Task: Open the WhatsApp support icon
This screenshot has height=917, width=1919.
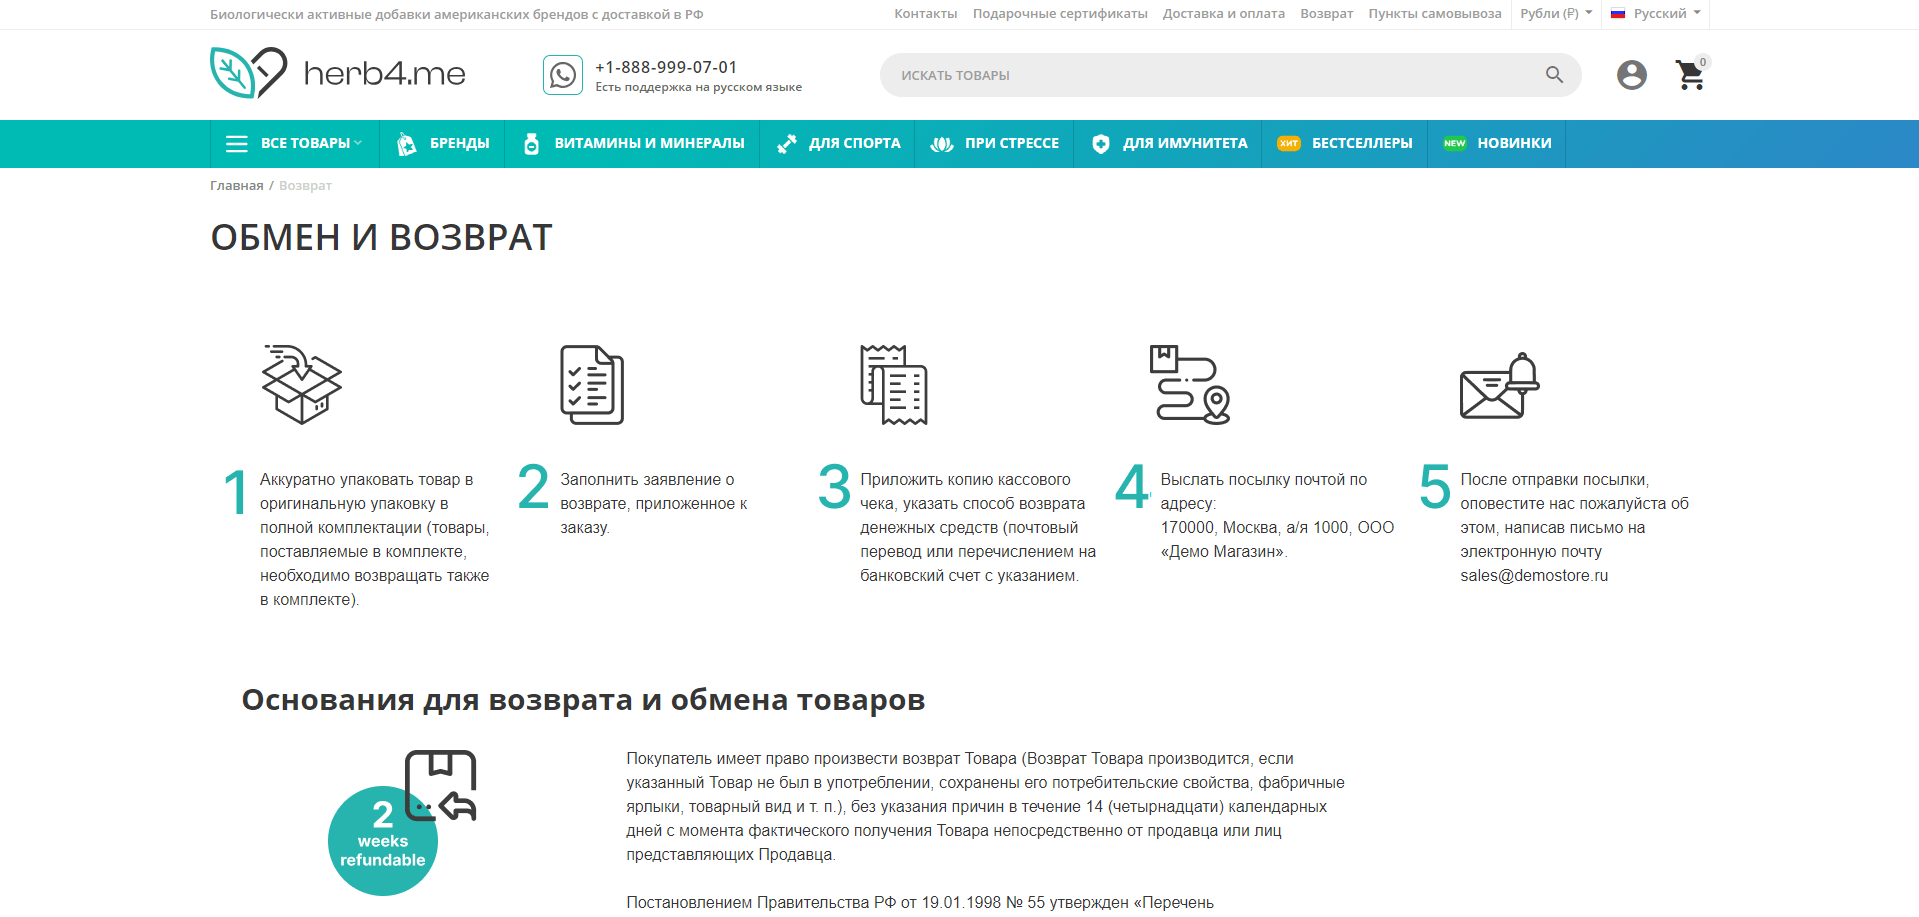Action: pyautogui.click(x=562, y=74)
